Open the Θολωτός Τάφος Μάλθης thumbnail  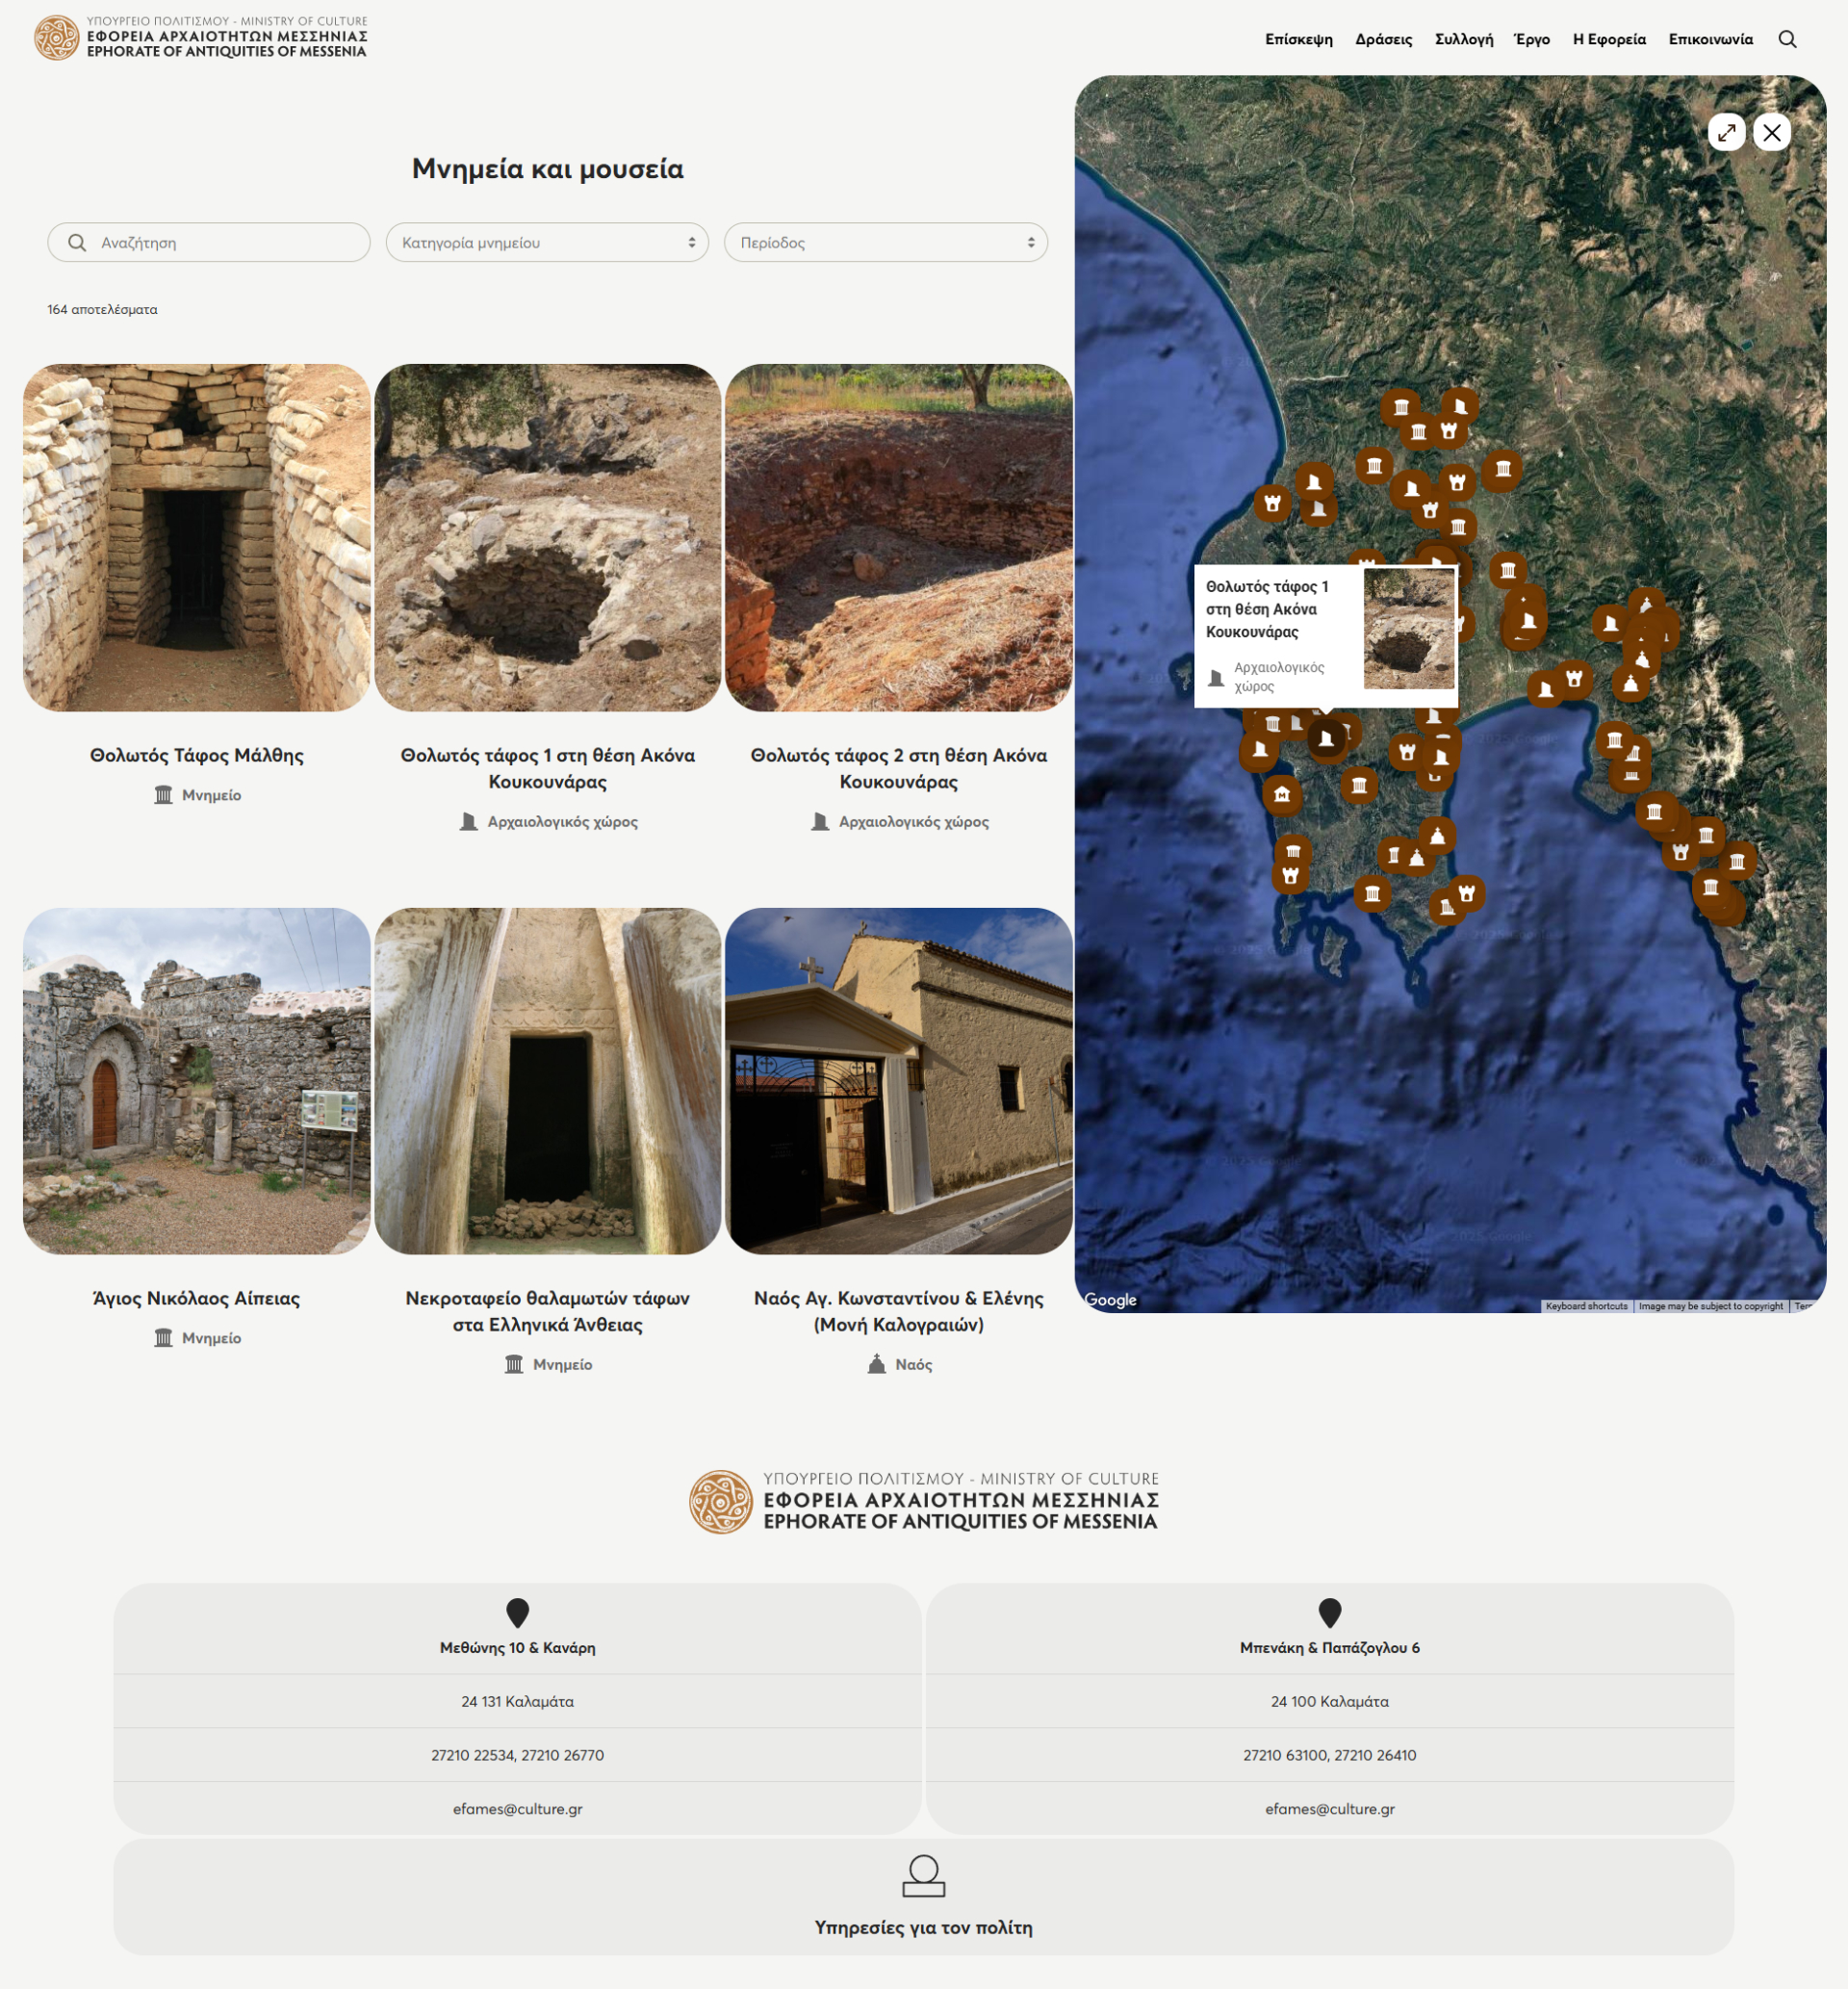click(x=196, y=538)
